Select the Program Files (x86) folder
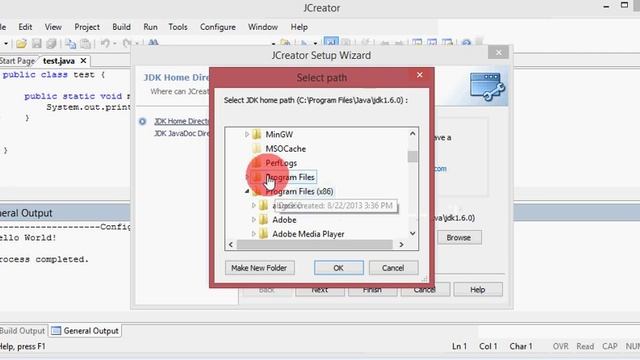640x360 pixels. [x=300, y=191]
